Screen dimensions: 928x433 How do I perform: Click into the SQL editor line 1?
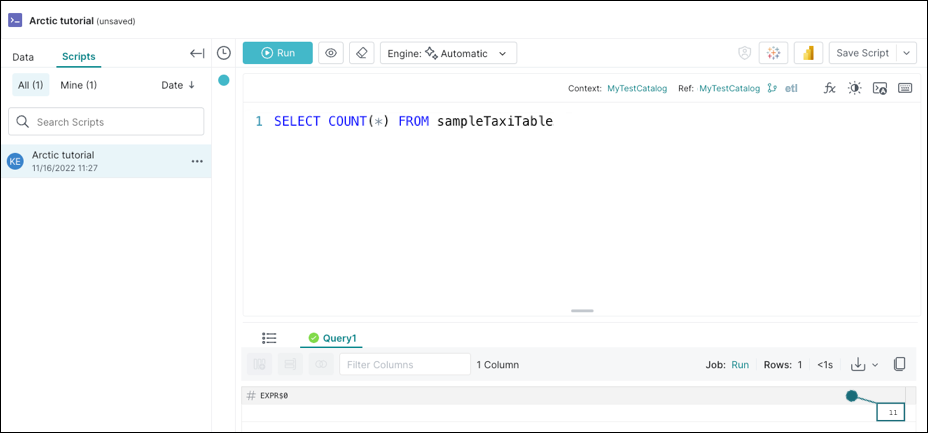pyautogui.click(x=413, y=122)
